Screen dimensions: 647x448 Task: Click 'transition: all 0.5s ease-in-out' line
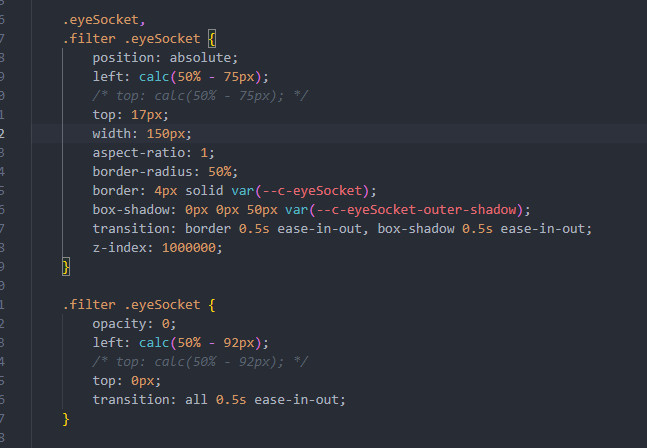tap(219, 399)
